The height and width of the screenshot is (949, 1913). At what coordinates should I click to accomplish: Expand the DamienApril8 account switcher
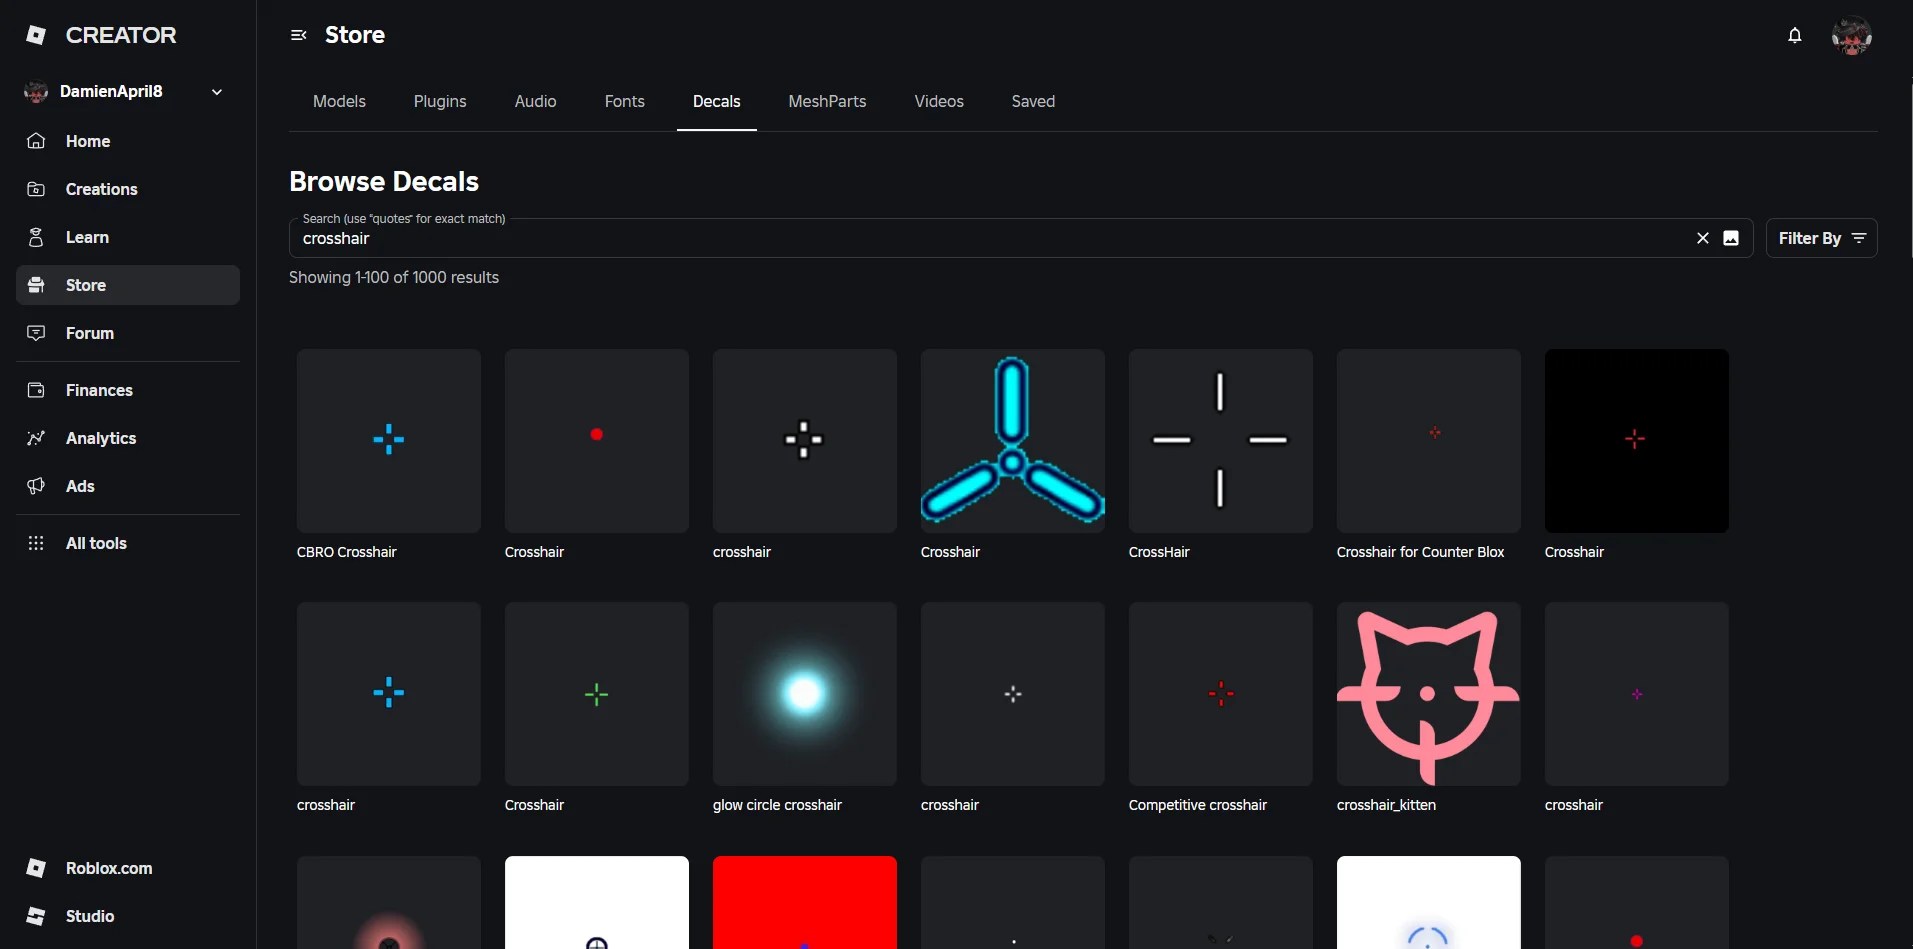(216, 91)
